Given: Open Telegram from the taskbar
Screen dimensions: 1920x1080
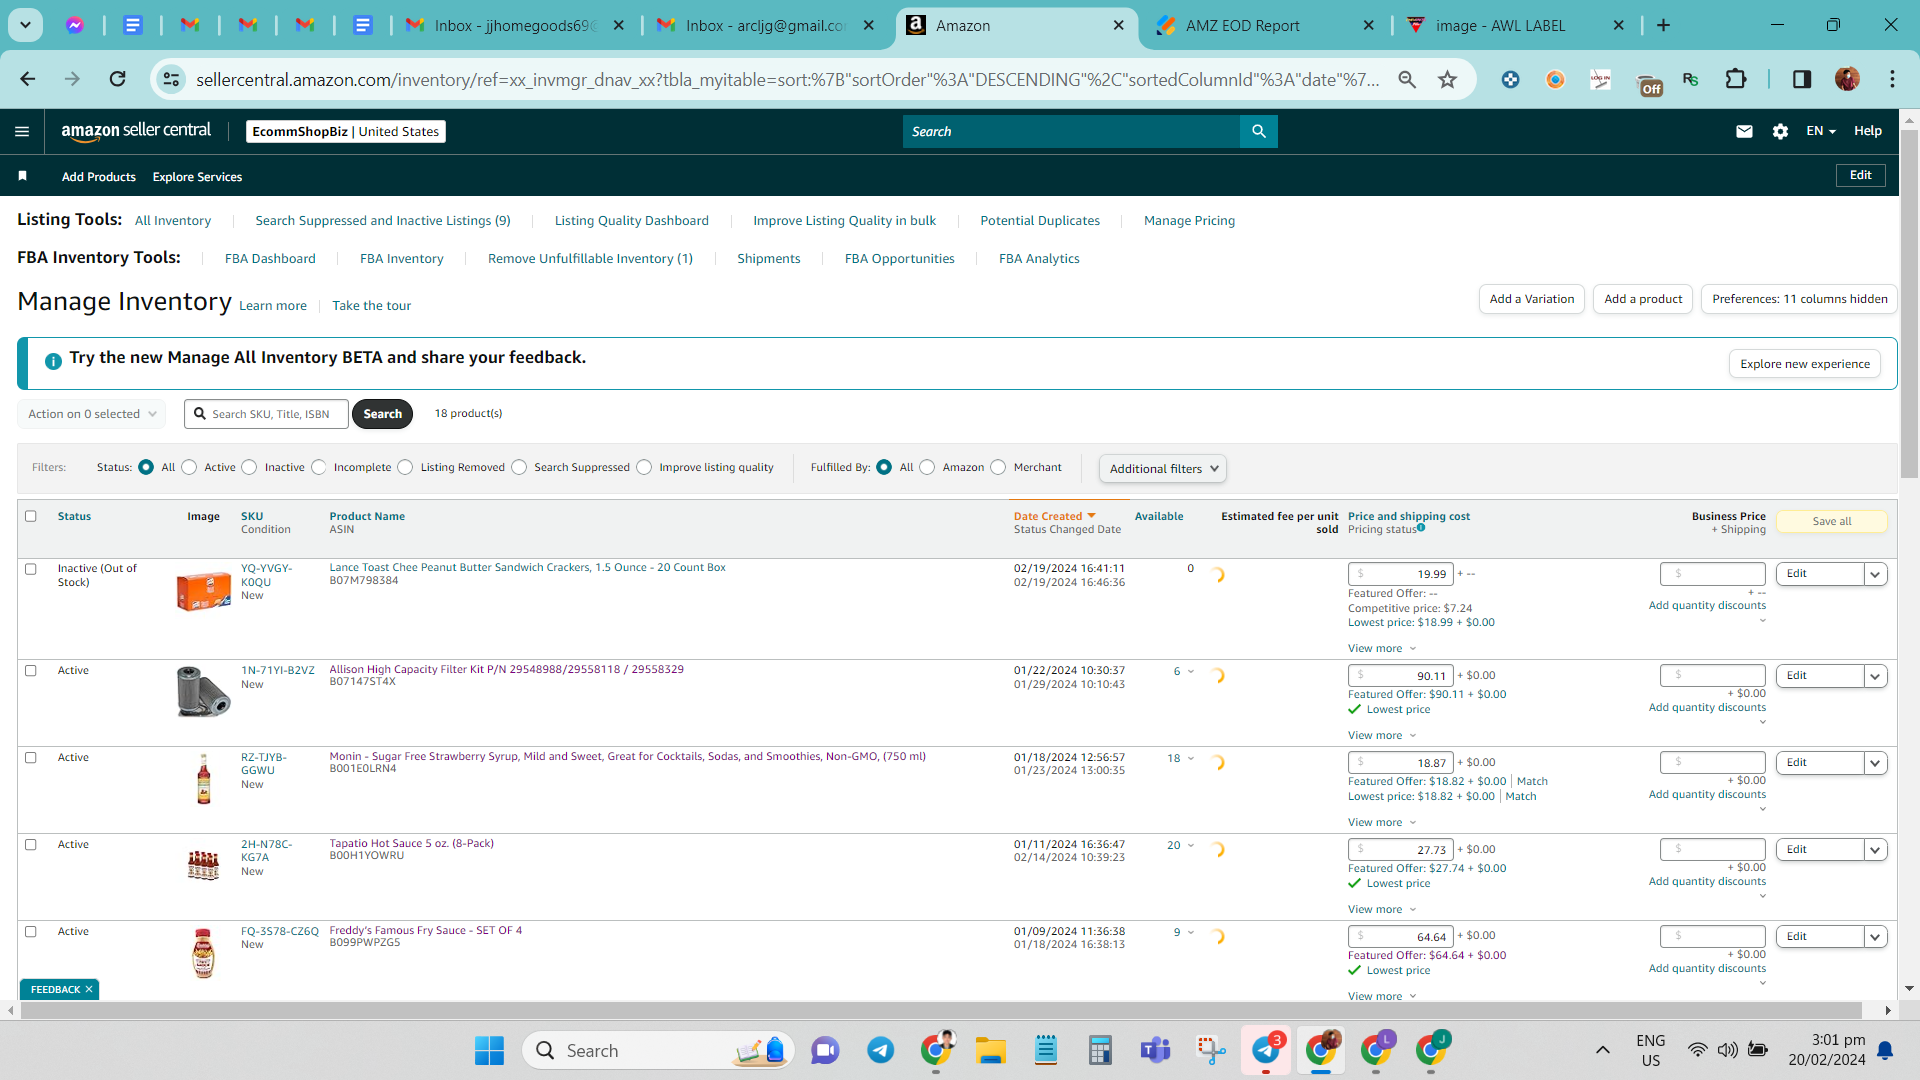Looking at the screenshot, I should click(880, 1050).
